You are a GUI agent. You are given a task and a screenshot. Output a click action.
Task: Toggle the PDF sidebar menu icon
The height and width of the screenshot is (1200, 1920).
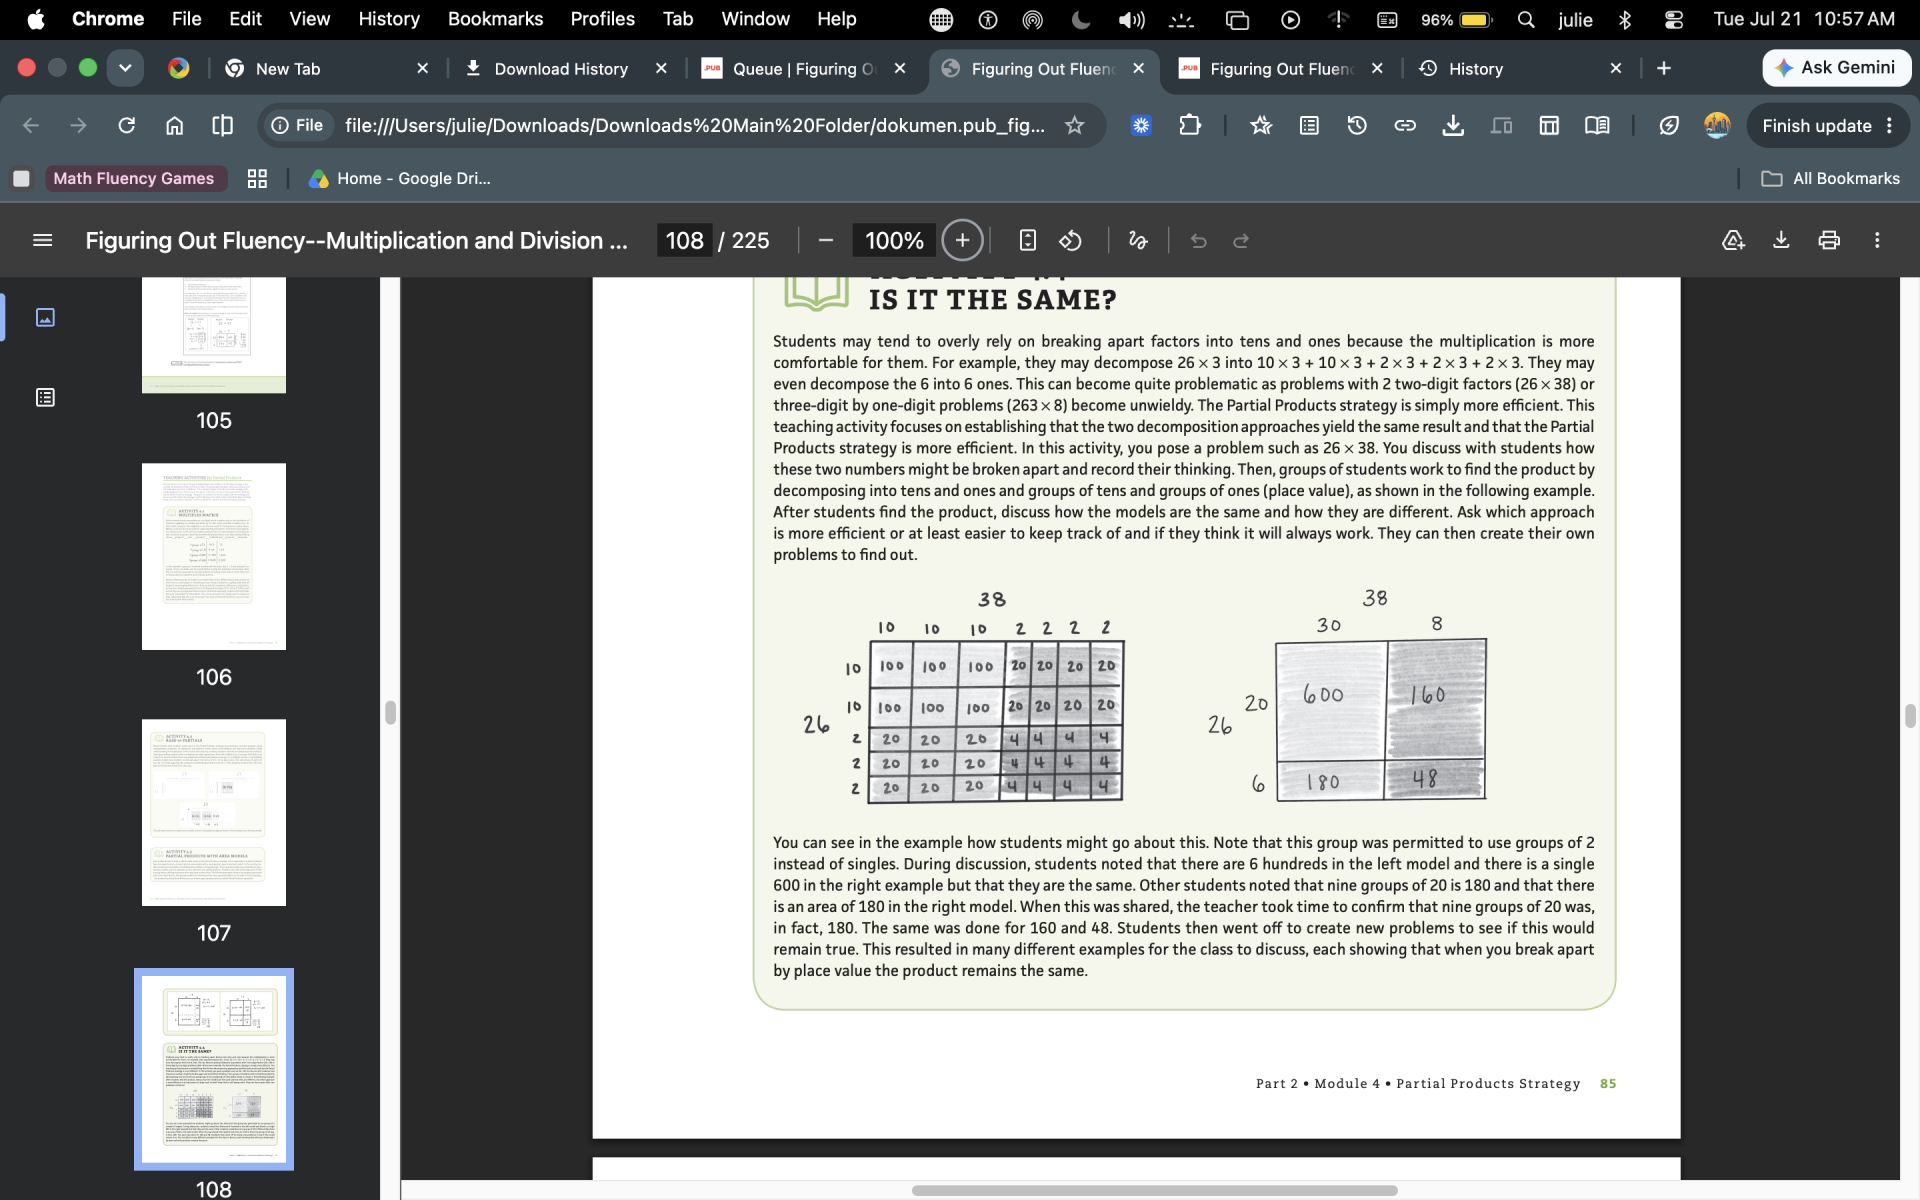point(42,240)
